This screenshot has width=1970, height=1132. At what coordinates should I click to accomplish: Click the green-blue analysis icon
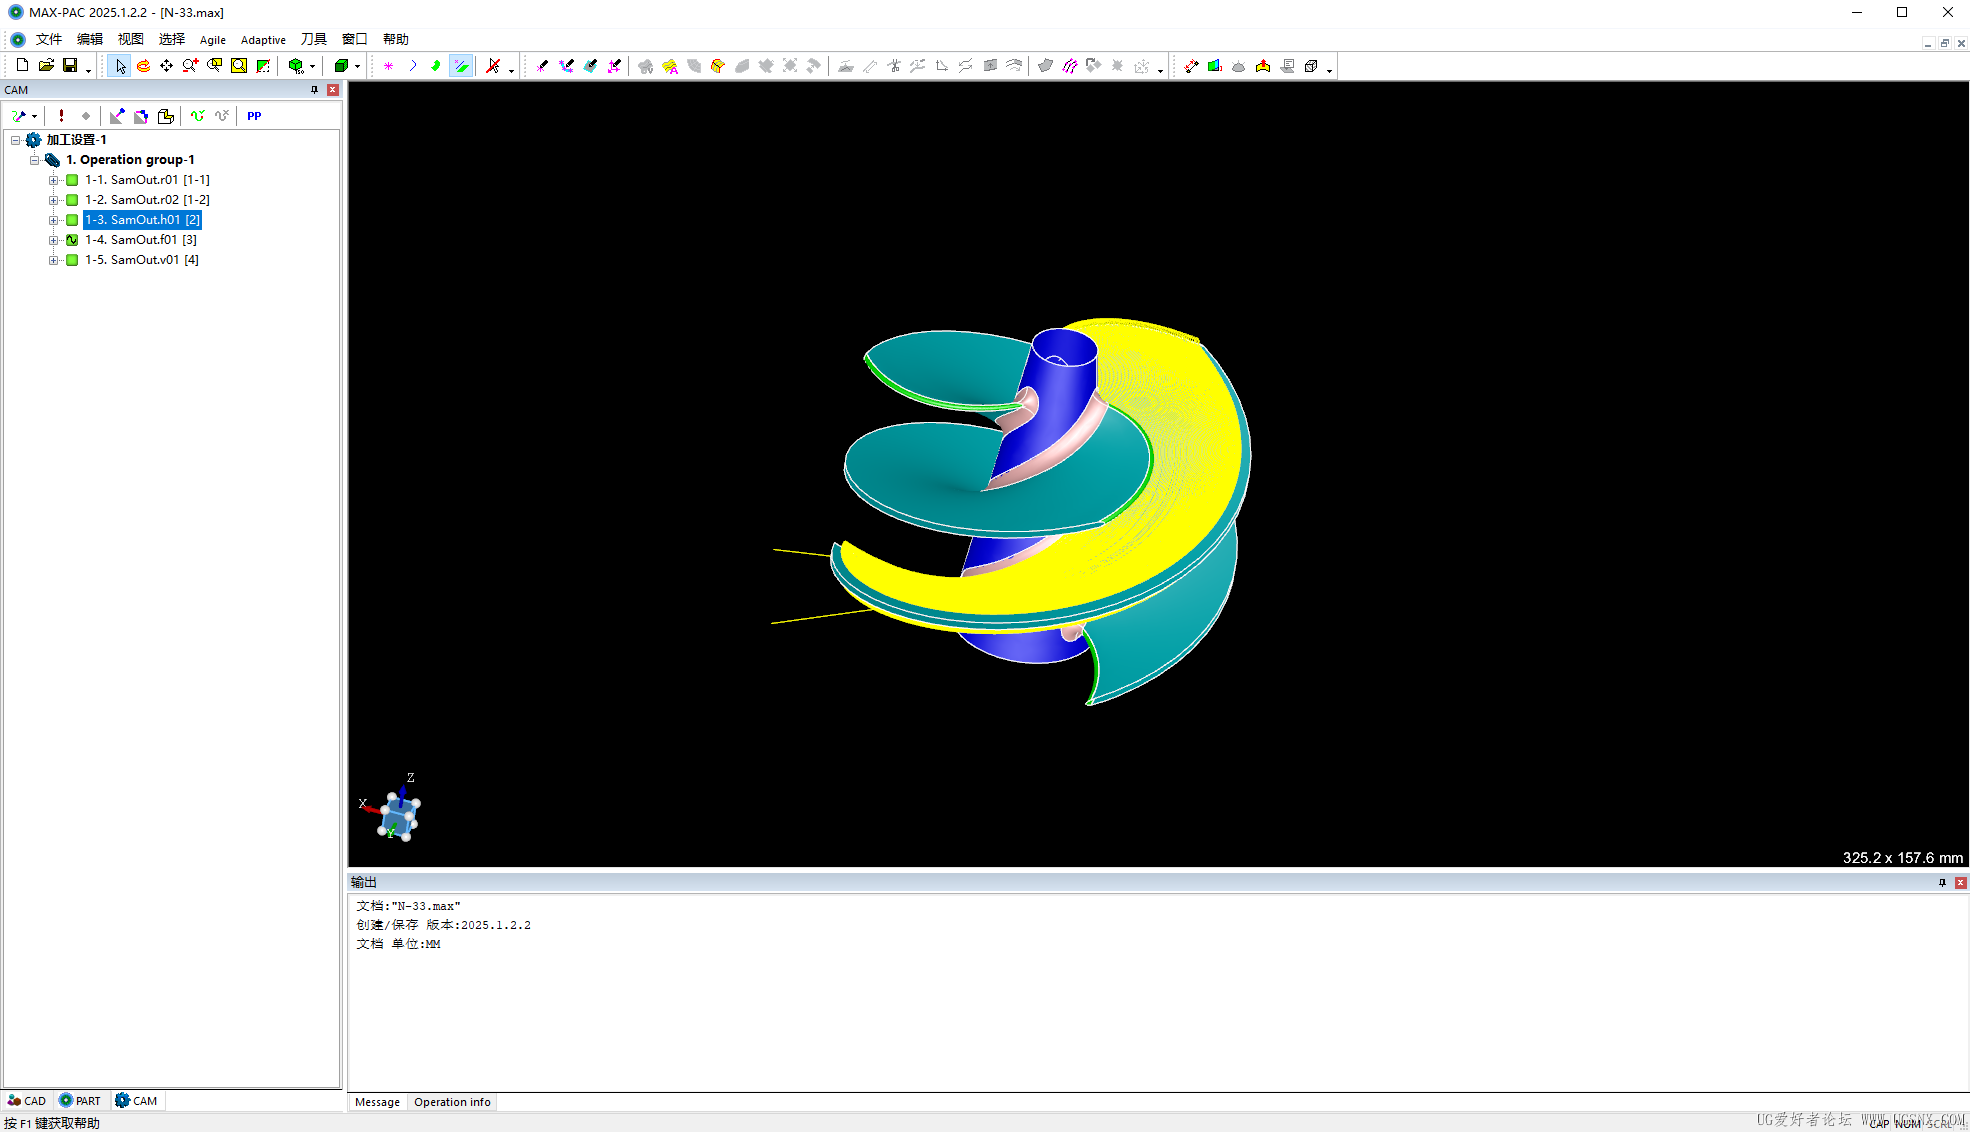[1215, 66]
